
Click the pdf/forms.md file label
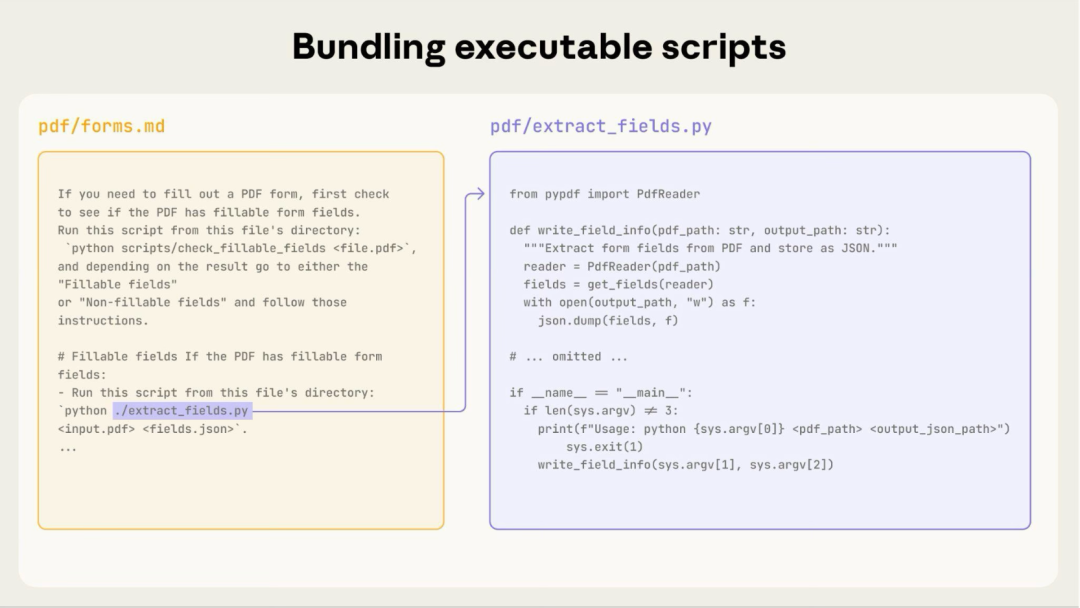(101, 127)
